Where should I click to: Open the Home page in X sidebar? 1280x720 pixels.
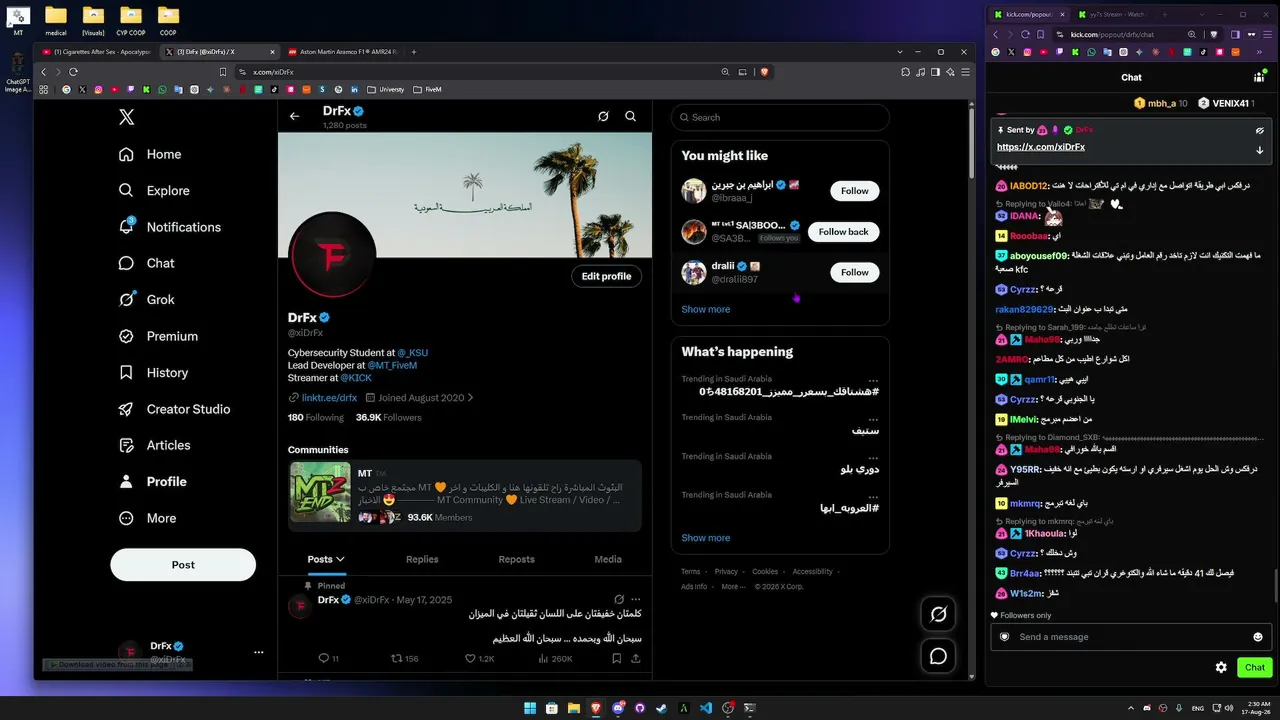(150, 154)
